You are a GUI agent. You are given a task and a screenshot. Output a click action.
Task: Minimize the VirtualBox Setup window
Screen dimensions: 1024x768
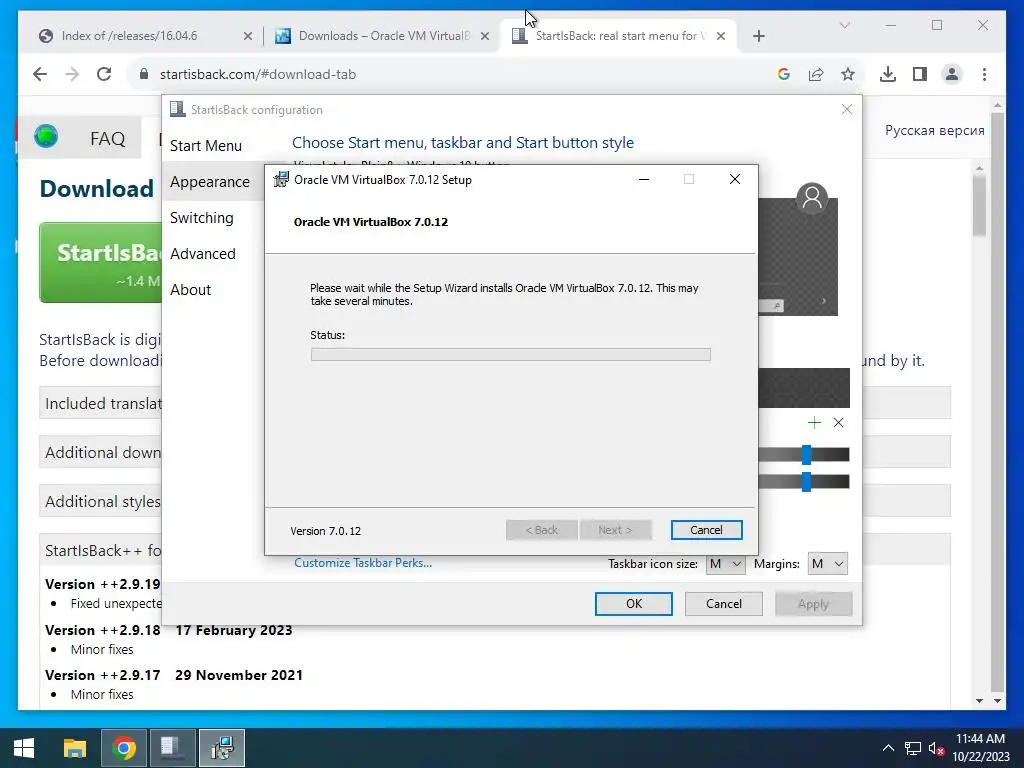[x=644, y=180]
